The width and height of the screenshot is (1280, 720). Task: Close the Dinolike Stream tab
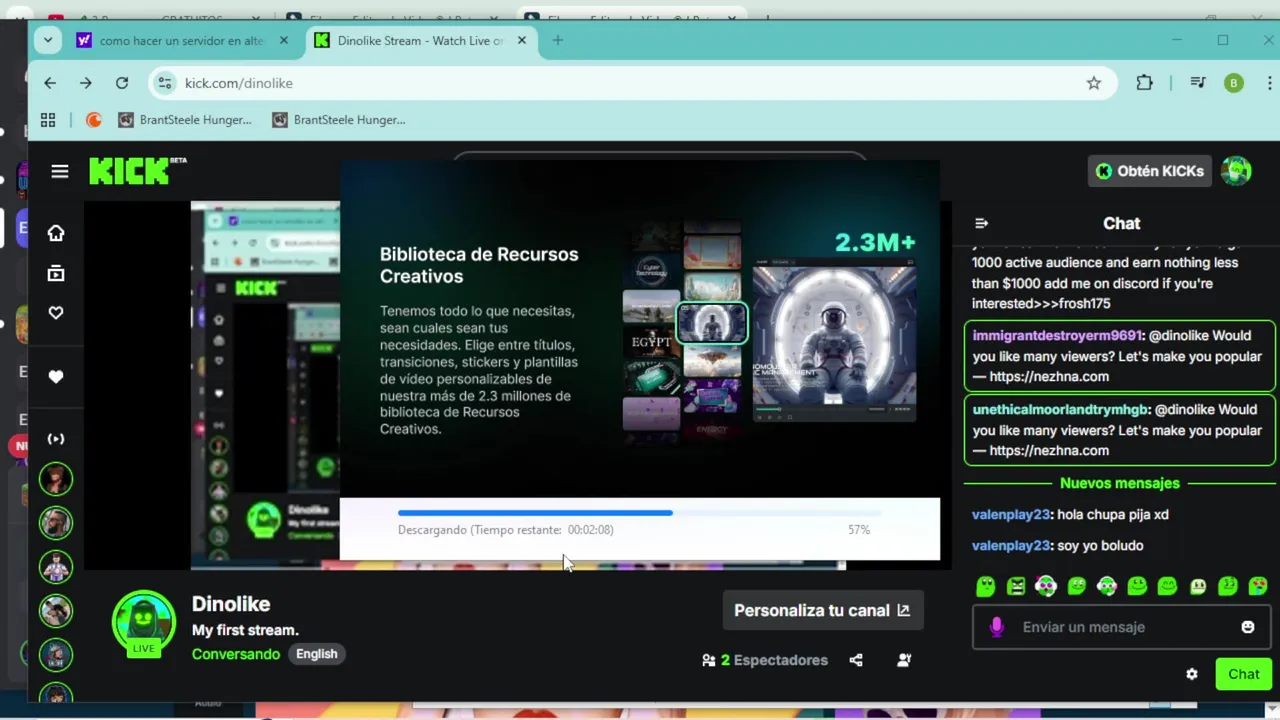coord(522,41)
